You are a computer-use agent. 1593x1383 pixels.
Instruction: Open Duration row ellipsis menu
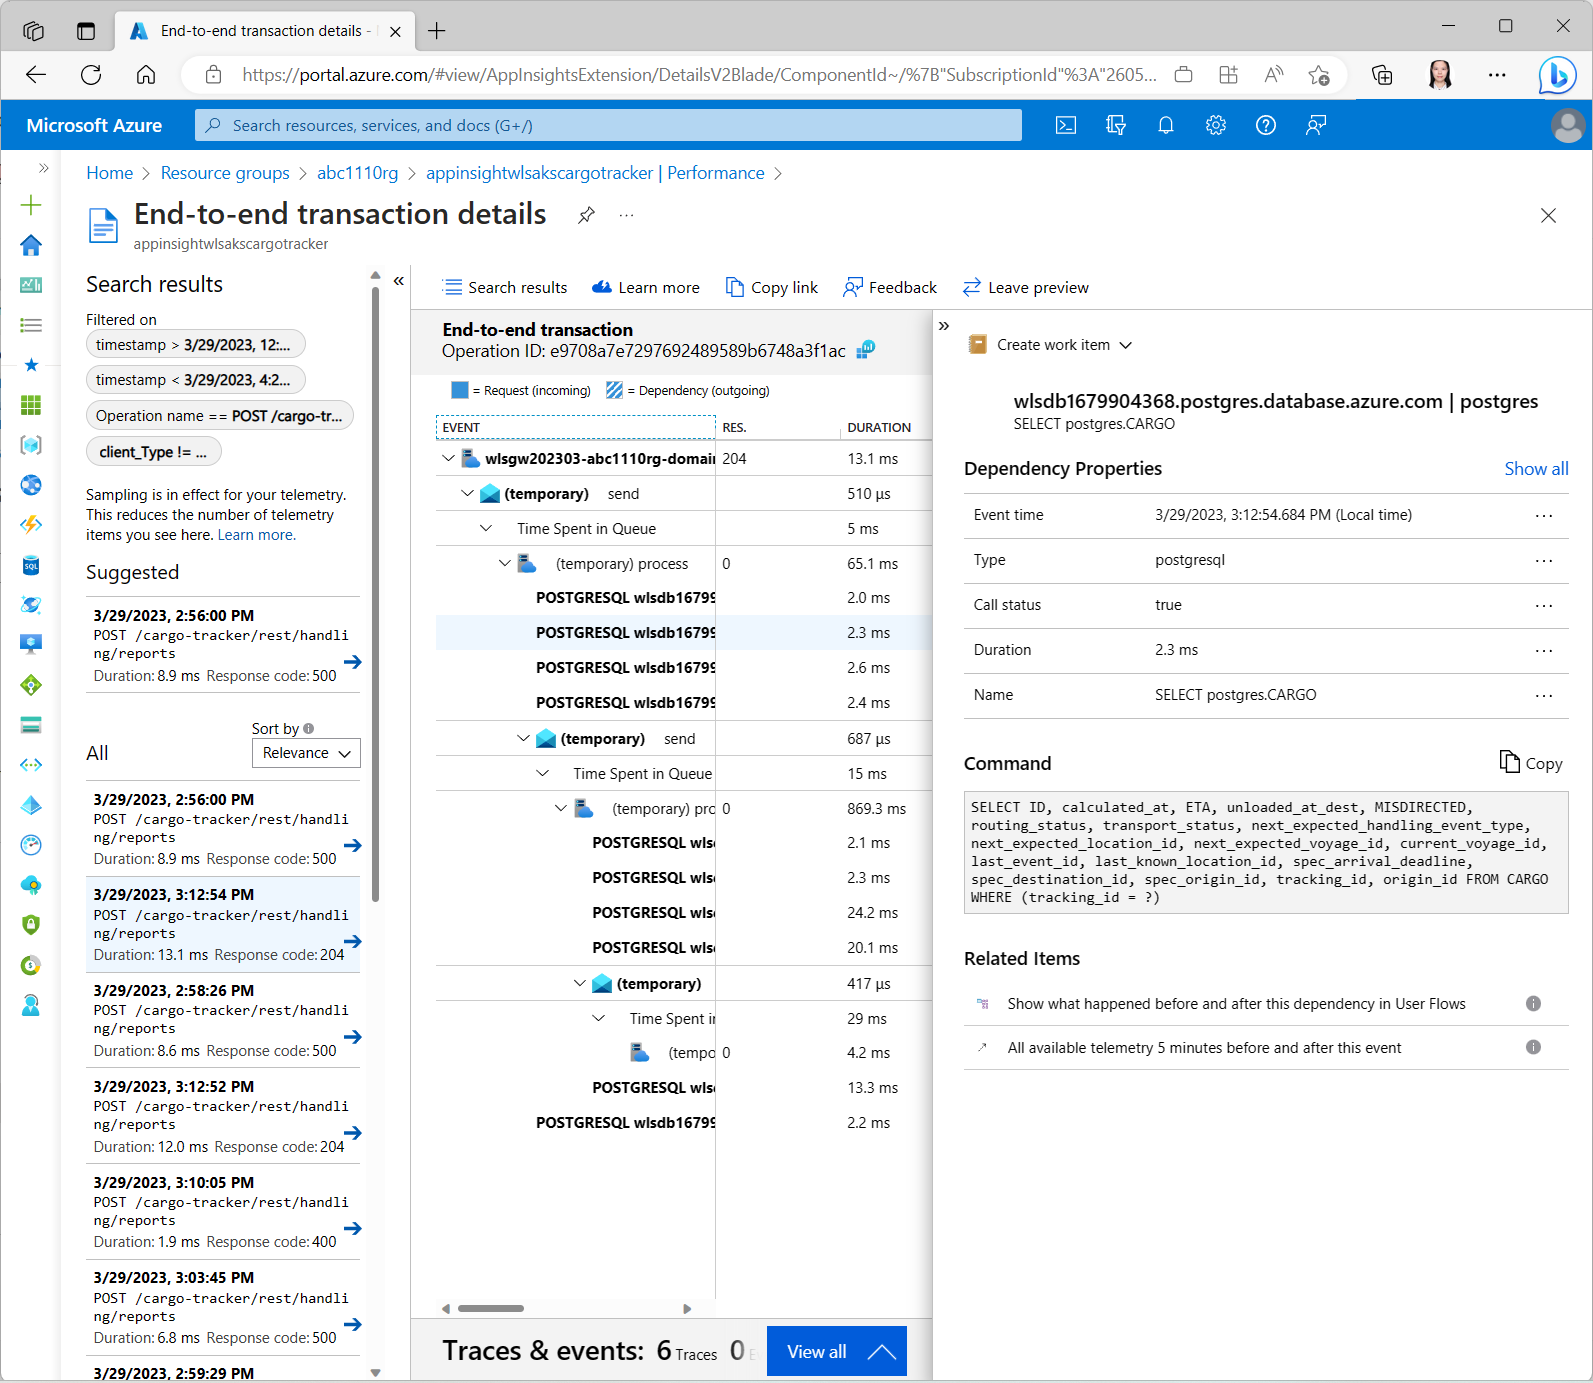[1544, 651]
